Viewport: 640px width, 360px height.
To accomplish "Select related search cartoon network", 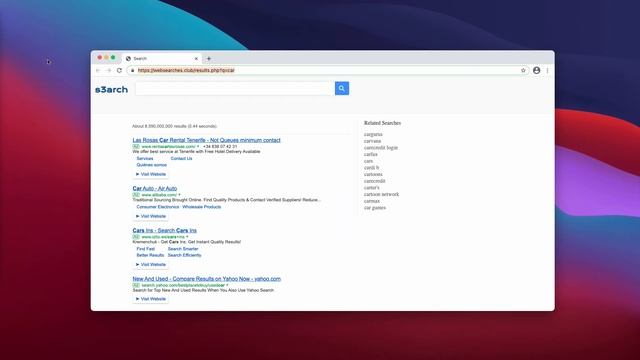I will pyautogui.click(x=381, y=194).
